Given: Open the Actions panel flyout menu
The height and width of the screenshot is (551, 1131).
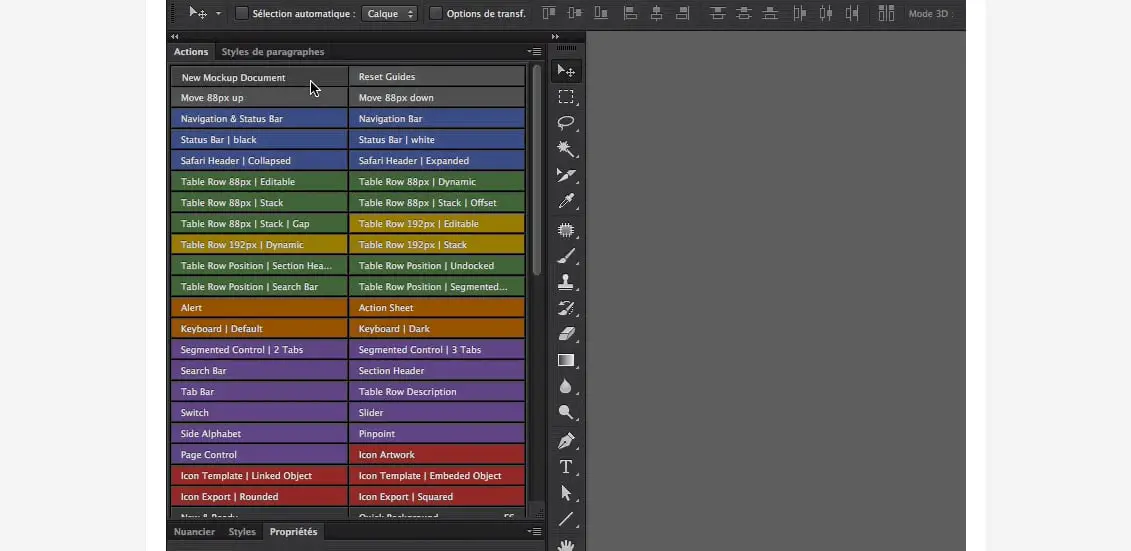Looking at the screenshot, I should pyautogui.click(x=534, y=51).
